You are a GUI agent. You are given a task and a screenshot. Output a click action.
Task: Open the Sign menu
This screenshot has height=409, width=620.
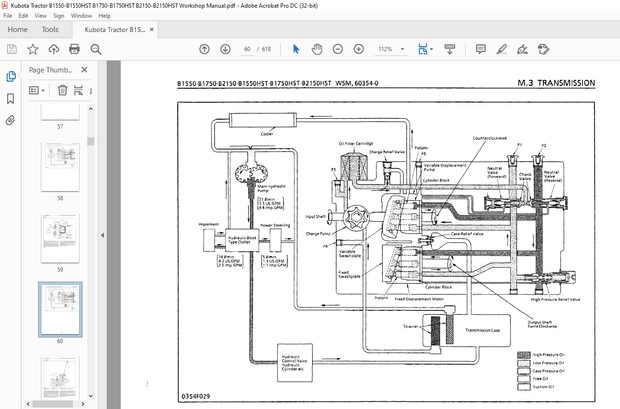tap(59, 16)
